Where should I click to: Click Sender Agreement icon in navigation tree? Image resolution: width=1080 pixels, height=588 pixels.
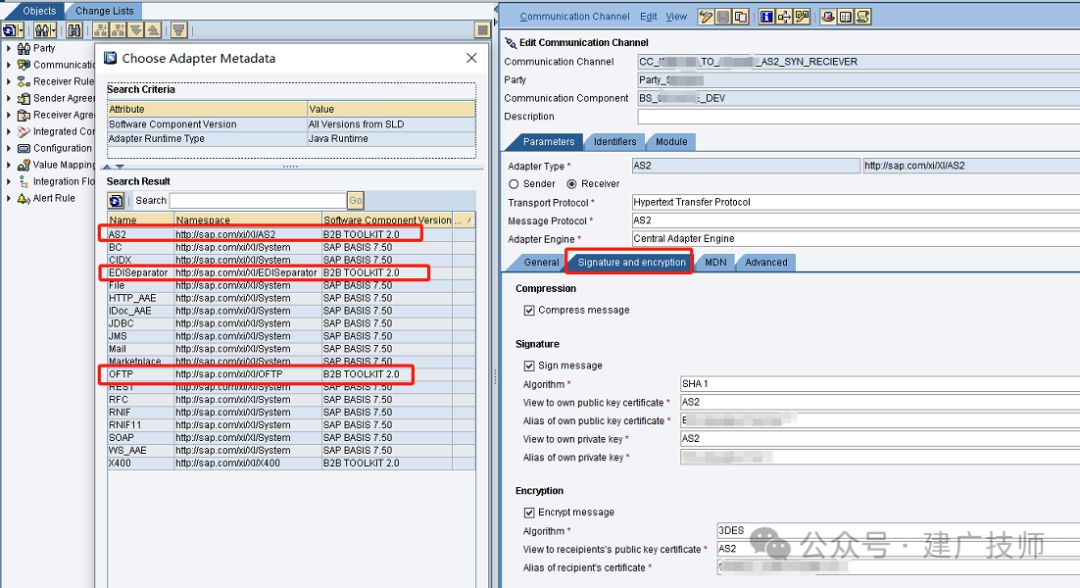click(23, 98)
